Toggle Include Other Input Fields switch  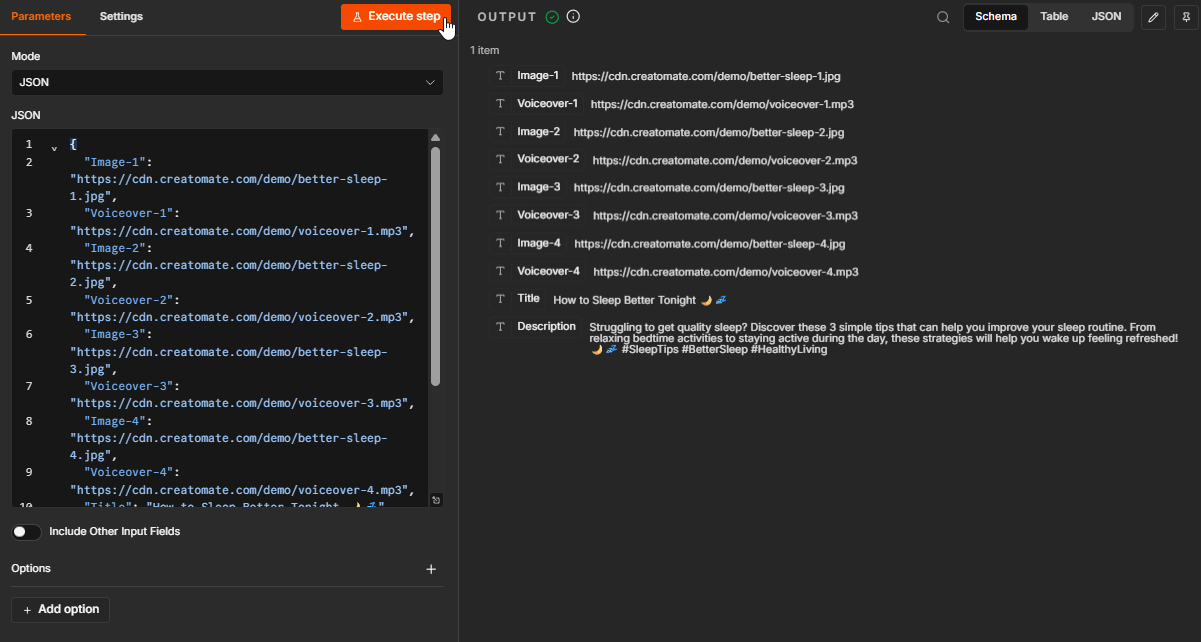tap(27, 532)
